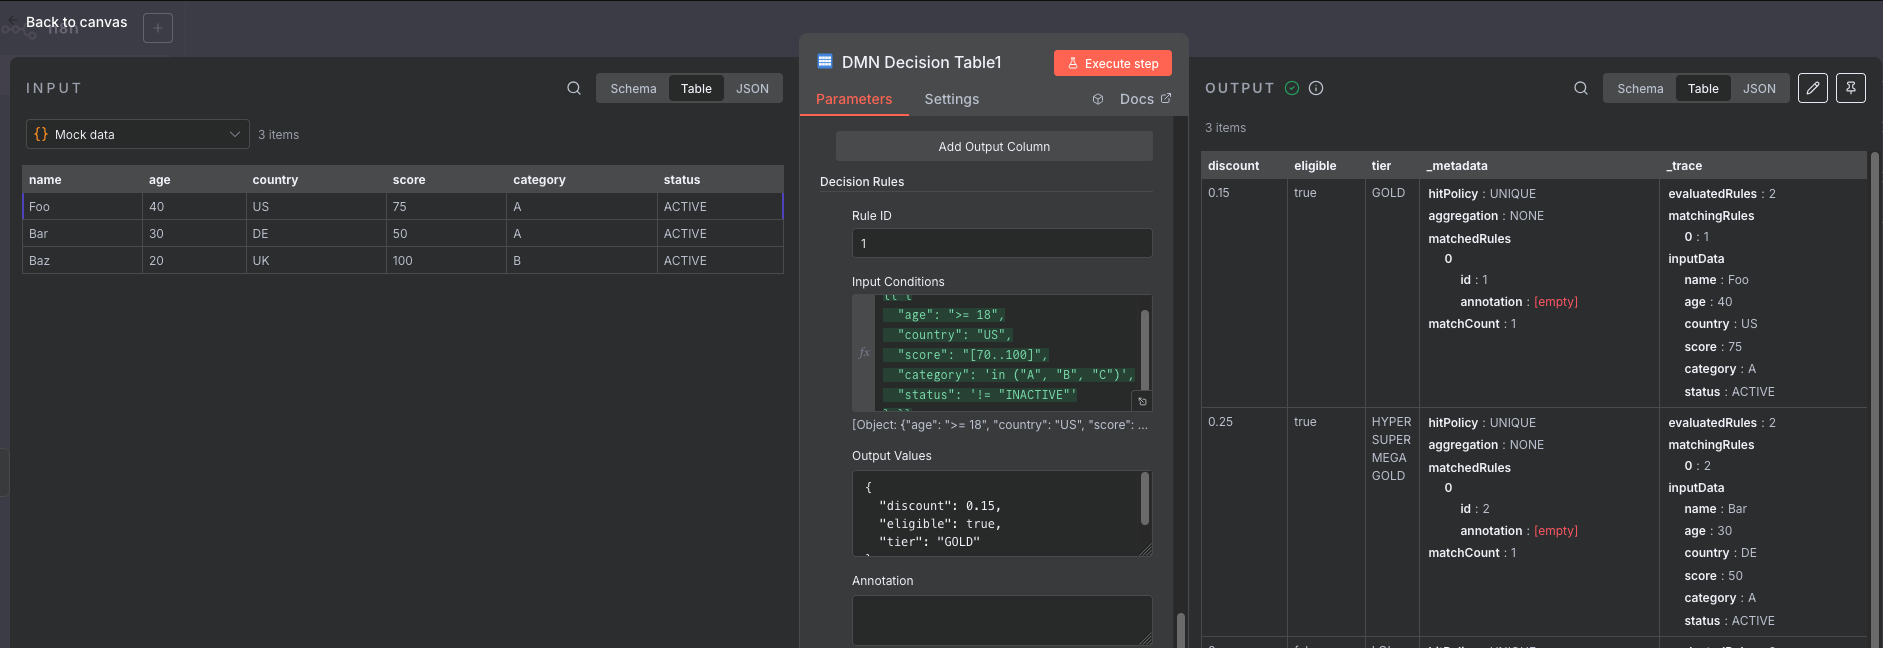The height and width of the screenshot is (648, 1883).
Task: Open the Settings tab
Action: (952, 99)
